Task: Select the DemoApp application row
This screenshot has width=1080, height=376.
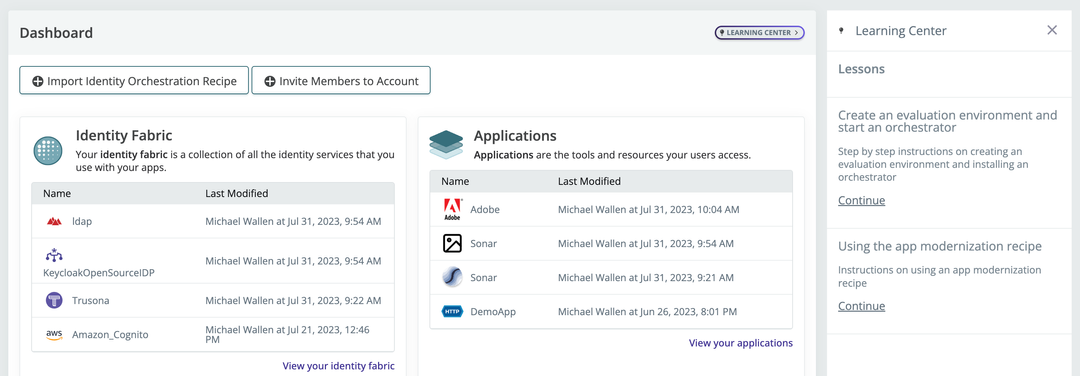Action: pyautogui.click(x=611, y=312)
